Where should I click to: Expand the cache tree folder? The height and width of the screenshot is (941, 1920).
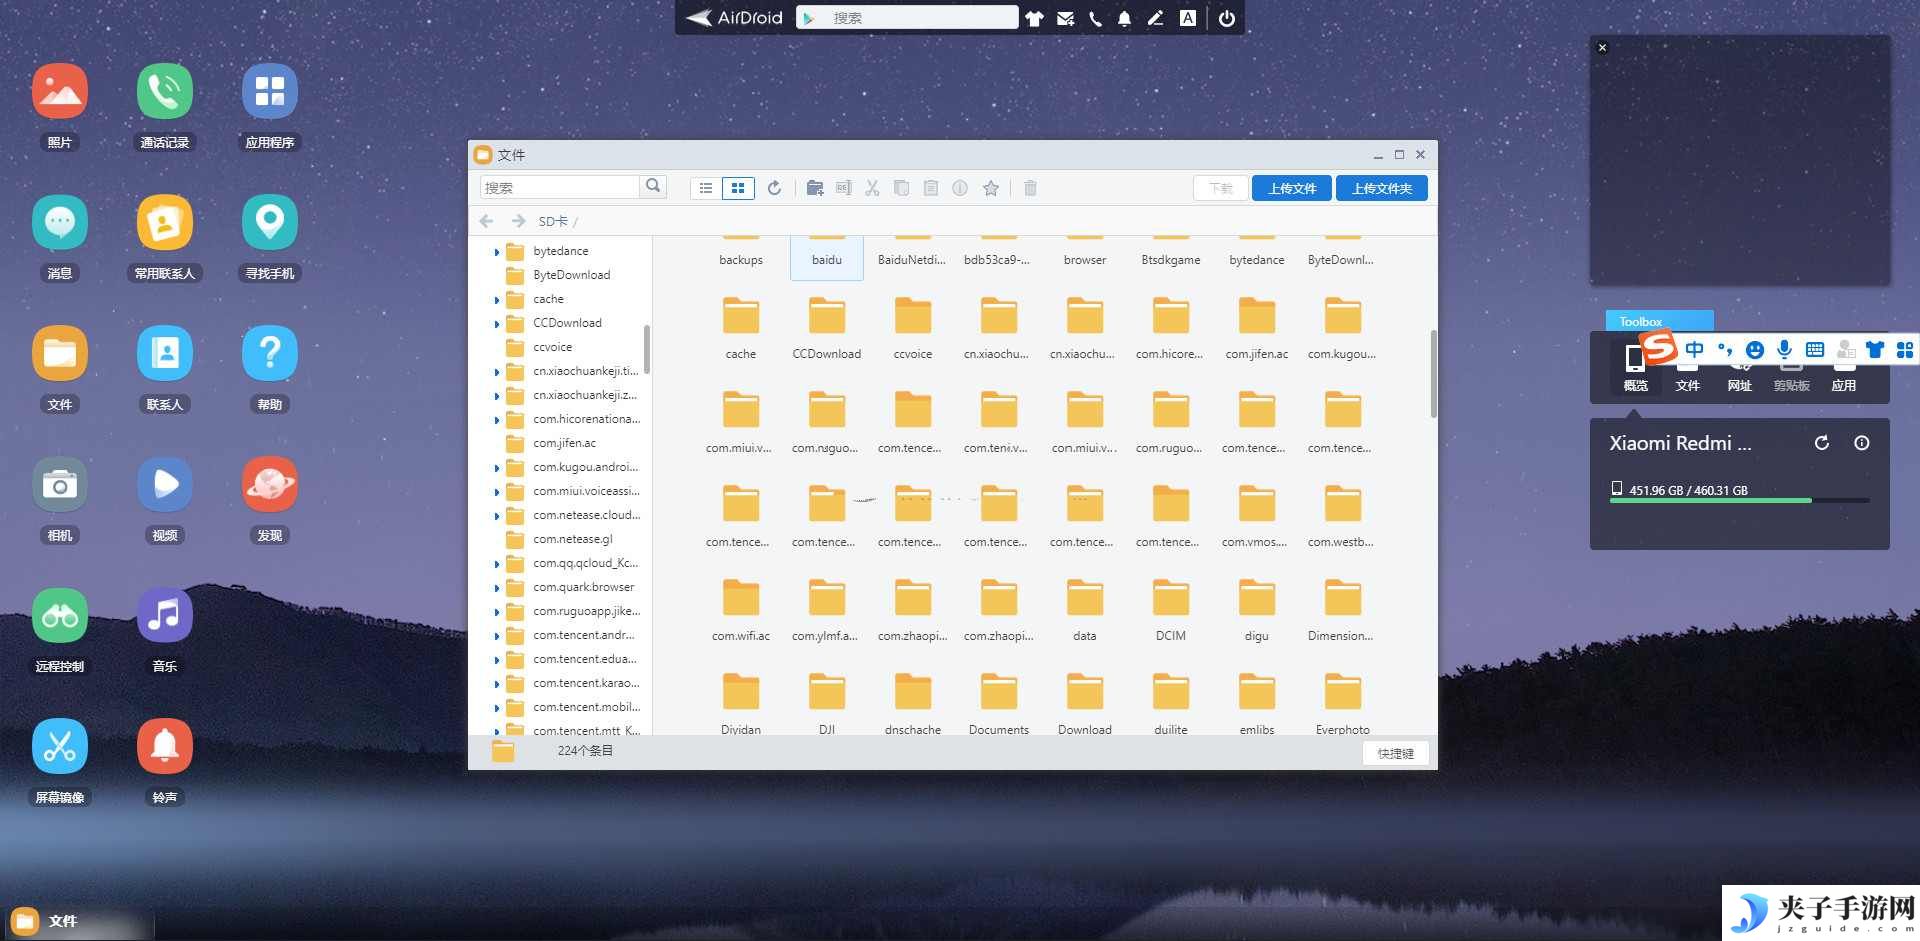[x=497, y=300]
